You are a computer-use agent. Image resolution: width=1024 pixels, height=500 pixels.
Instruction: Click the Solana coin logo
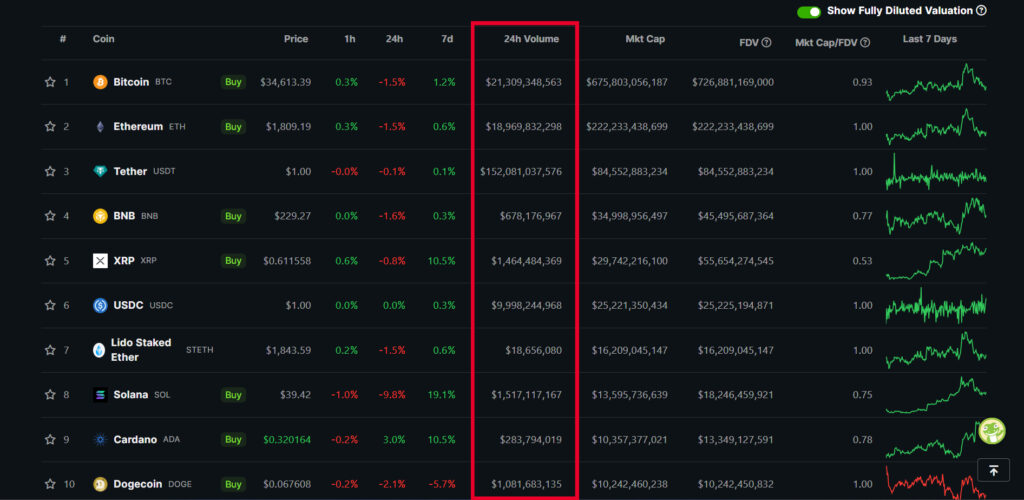point(100,395)
